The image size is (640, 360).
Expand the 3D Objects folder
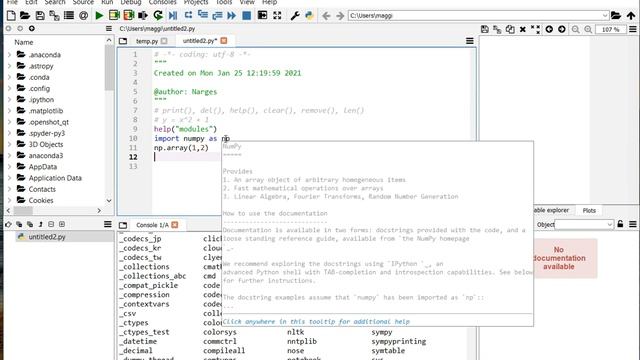click(9, 144)
